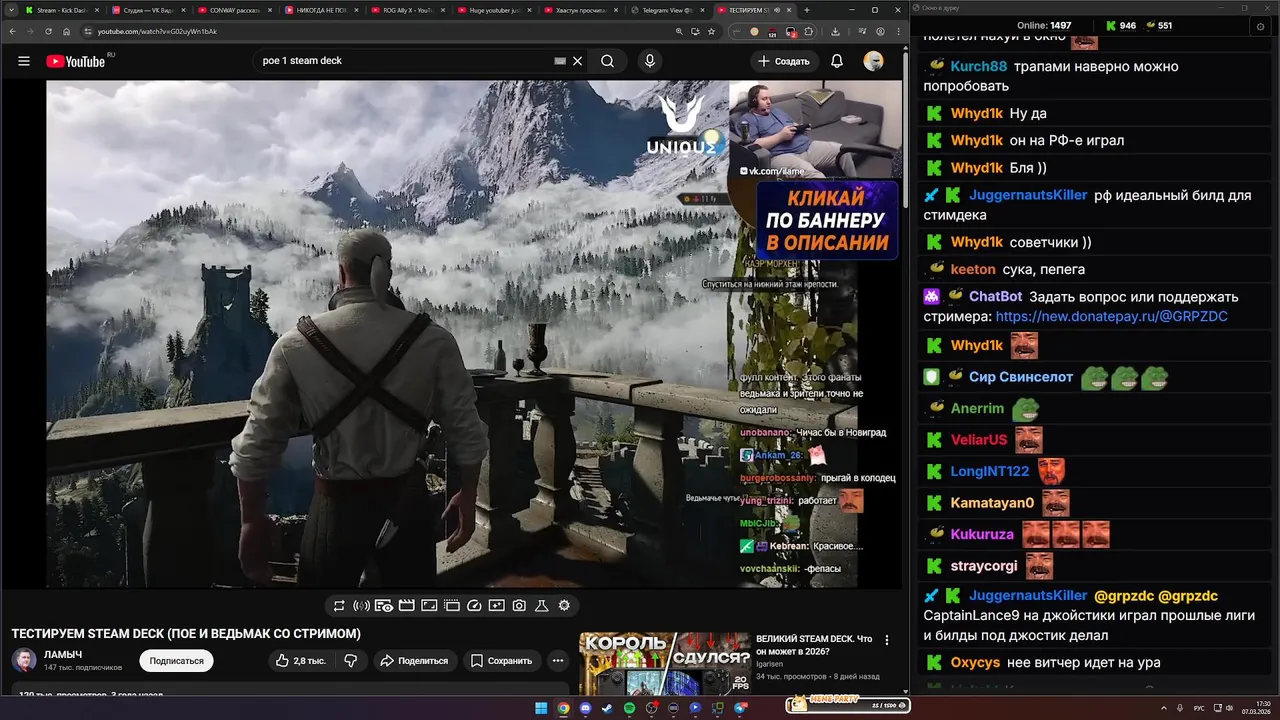Reload the page with the refresh button

tap(48, 31)
